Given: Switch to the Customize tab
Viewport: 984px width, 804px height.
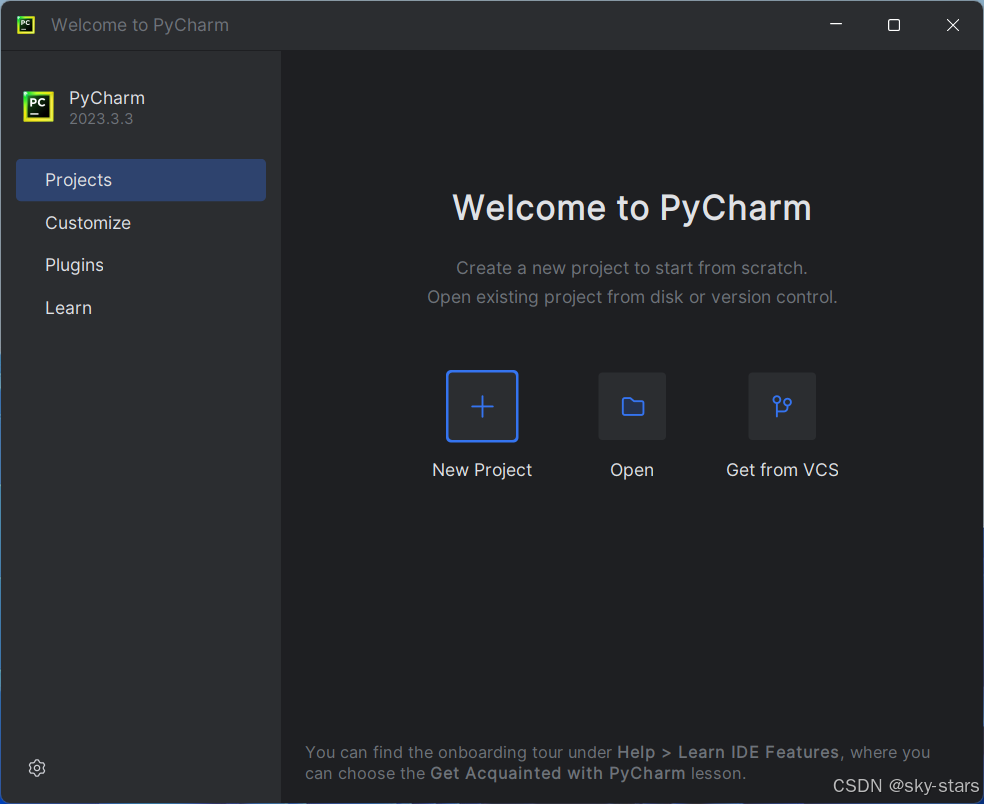Looking at the screenshot, I should (x=88, y=223).
